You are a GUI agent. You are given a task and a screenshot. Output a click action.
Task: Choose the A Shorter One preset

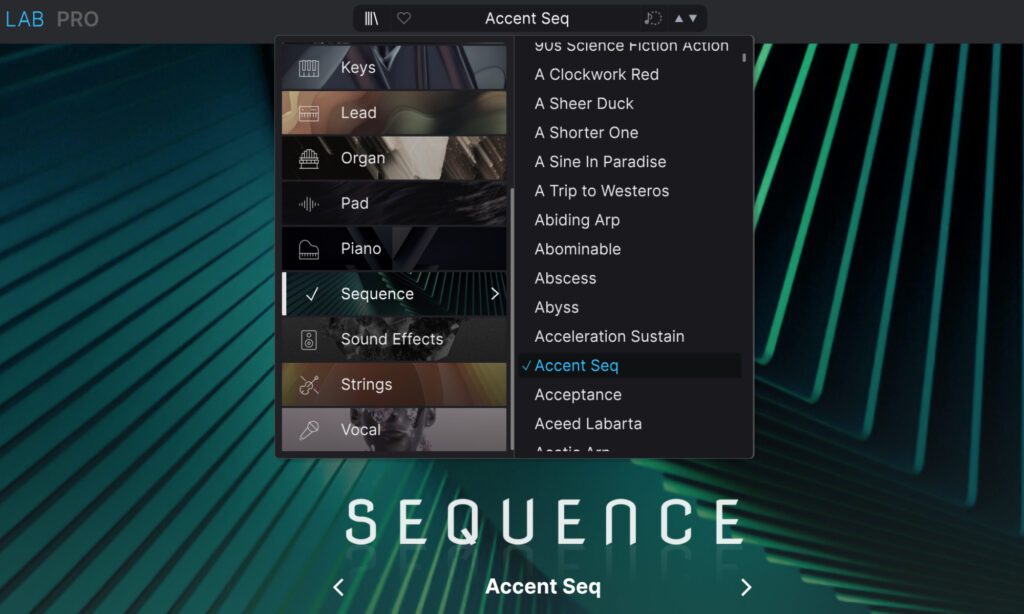586,133
